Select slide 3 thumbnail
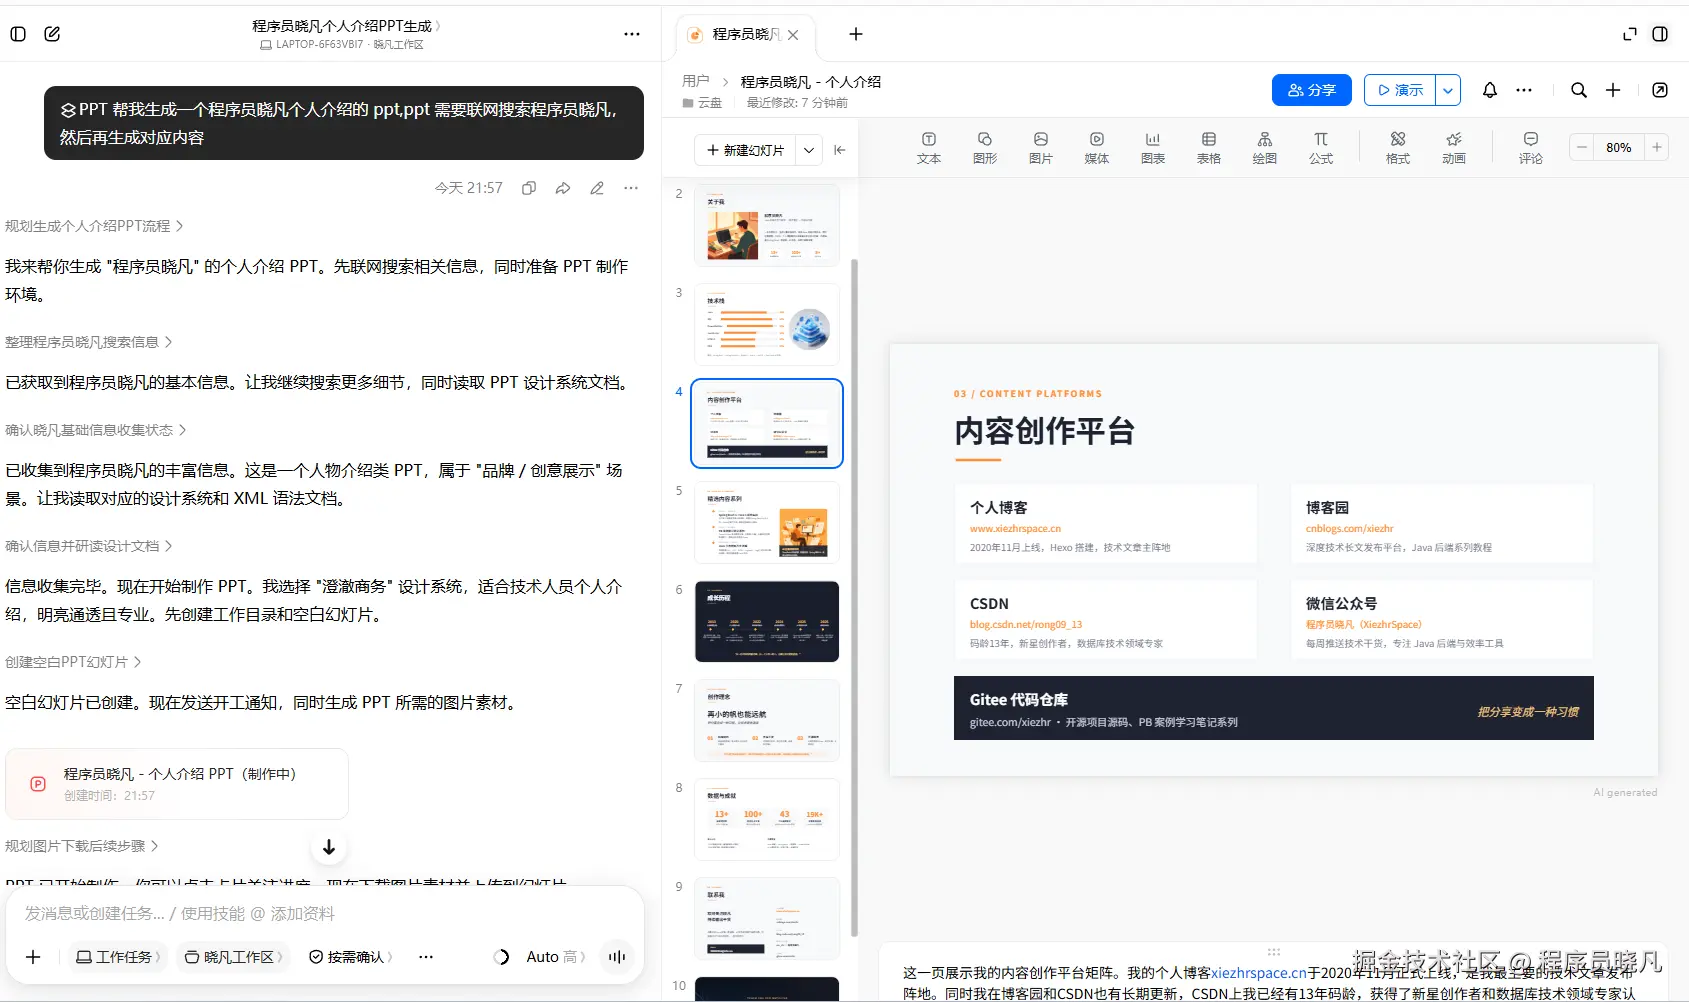This screenshot has width=1689, height=1002. point(767,324)
